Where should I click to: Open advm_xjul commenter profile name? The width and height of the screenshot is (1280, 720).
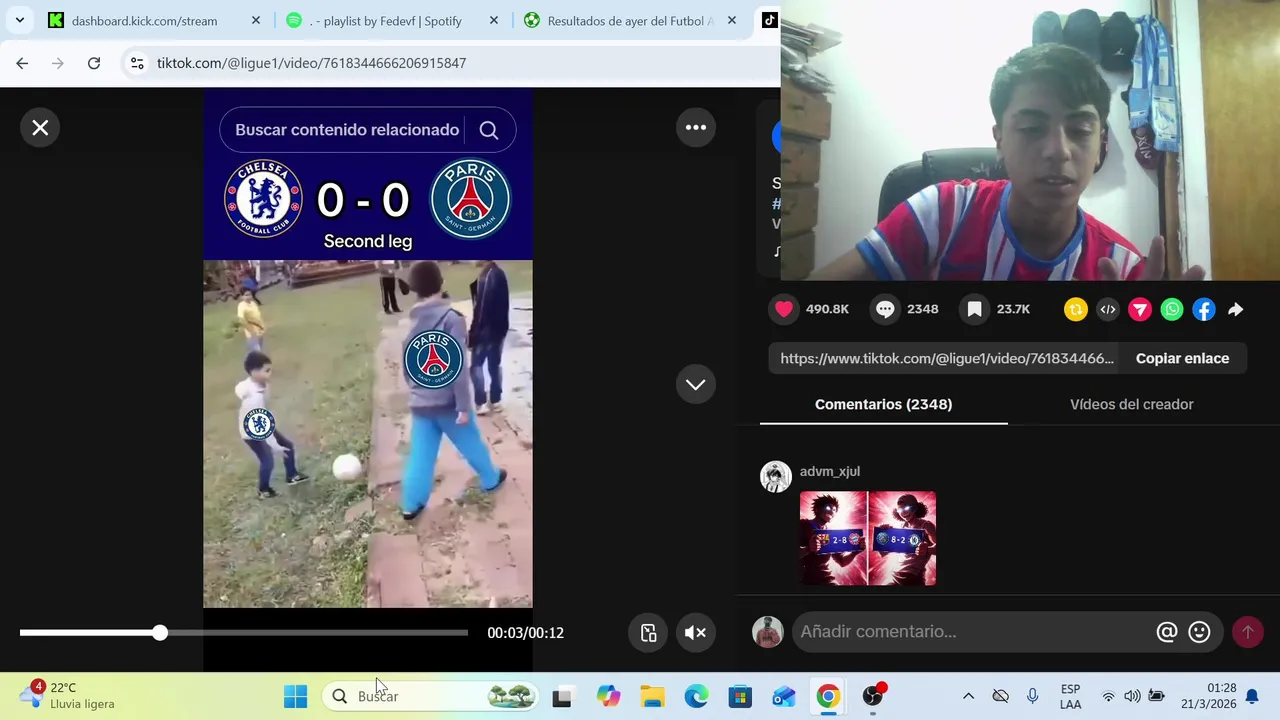tap(830, 471)
